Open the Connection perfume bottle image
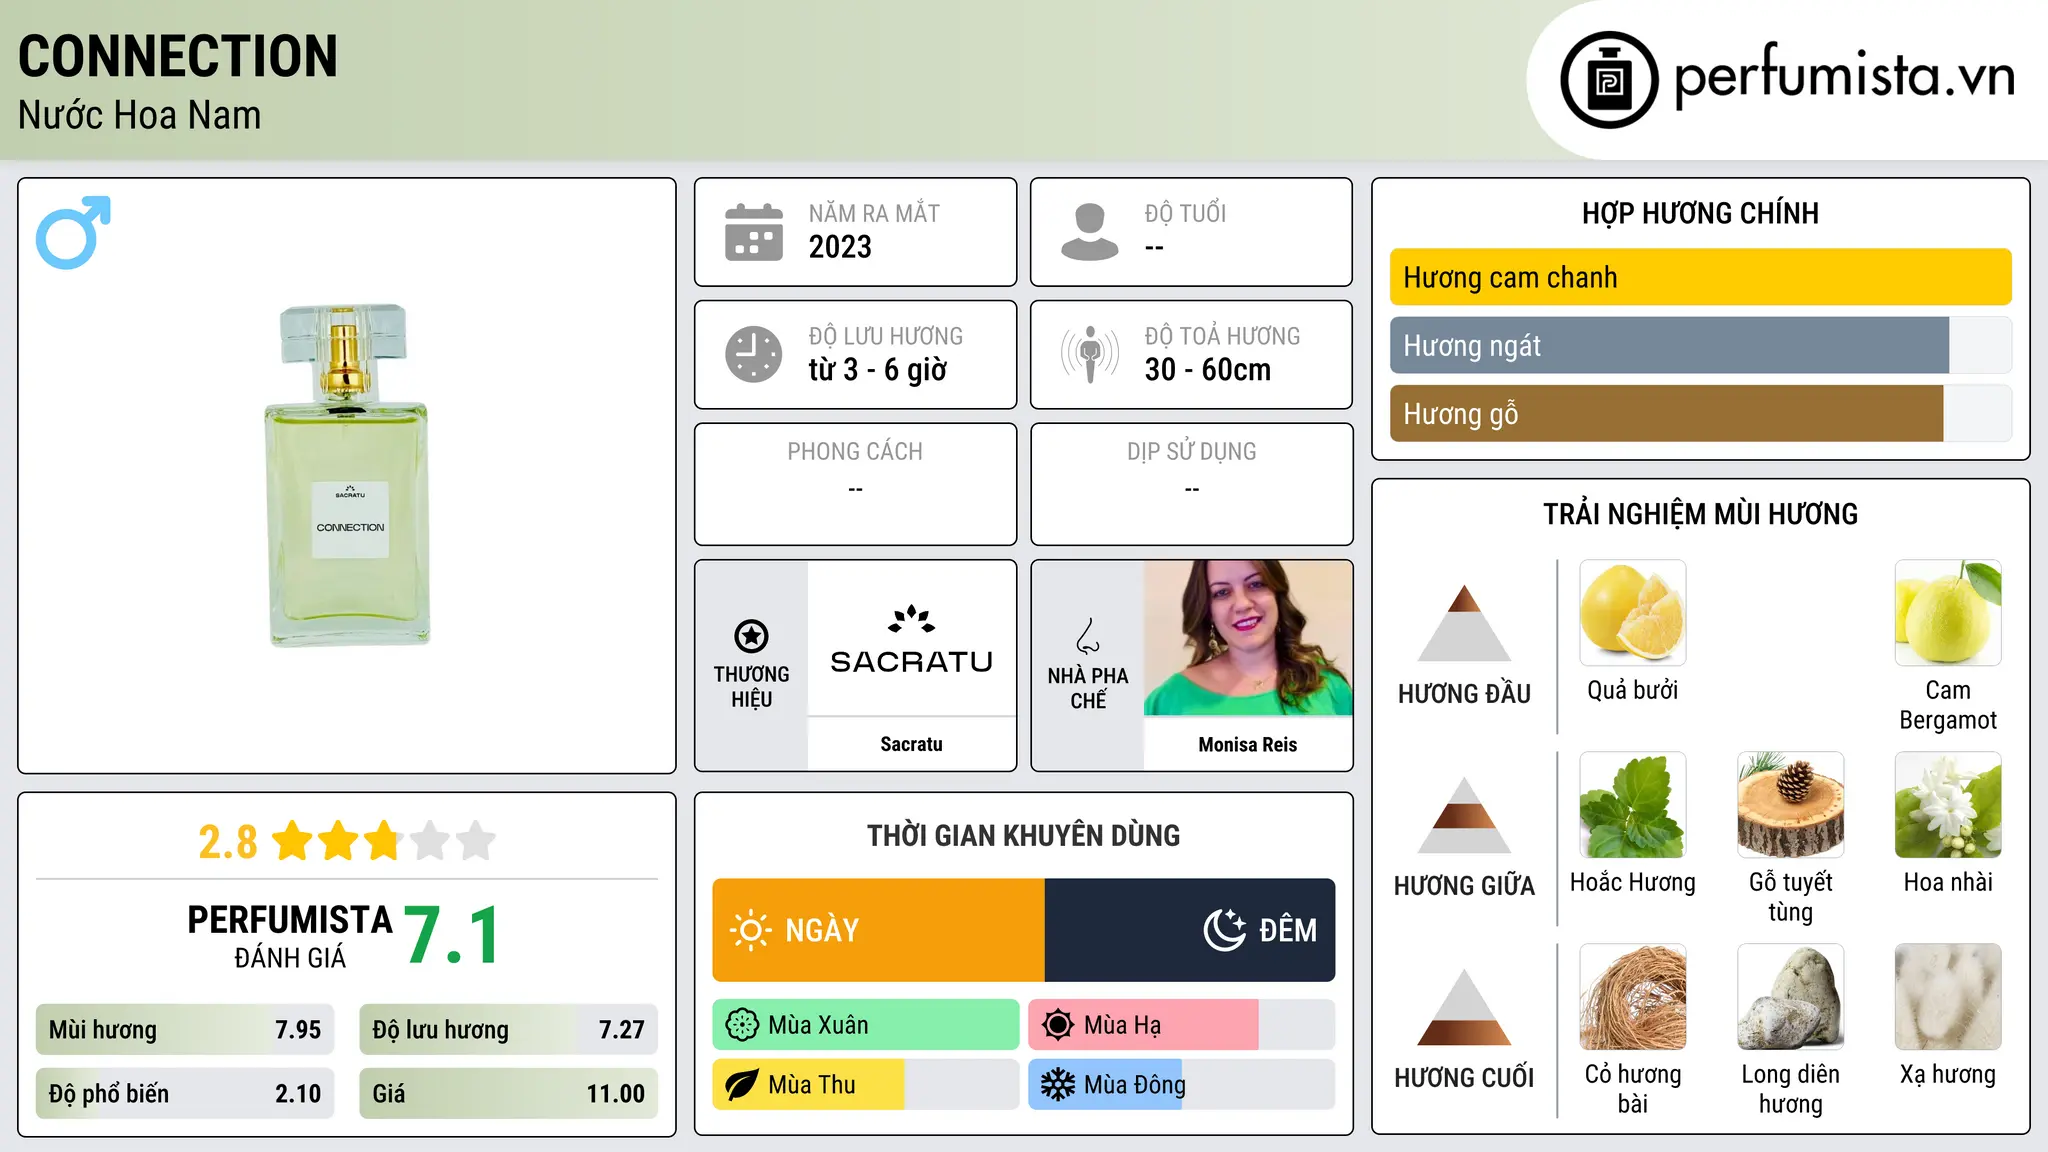This screenshot has width=2048, height=1152. pos(347,475)
